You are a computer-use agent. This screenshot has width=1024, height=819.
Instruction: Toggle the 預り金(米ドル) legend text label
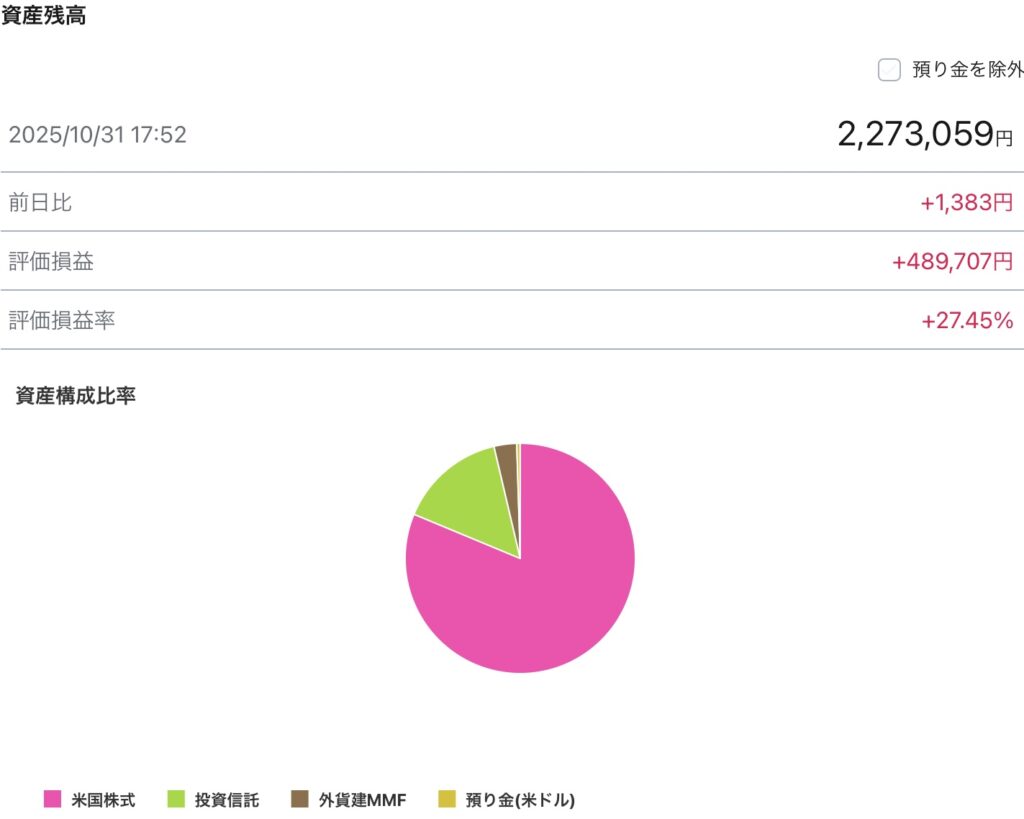pos(520,800)
